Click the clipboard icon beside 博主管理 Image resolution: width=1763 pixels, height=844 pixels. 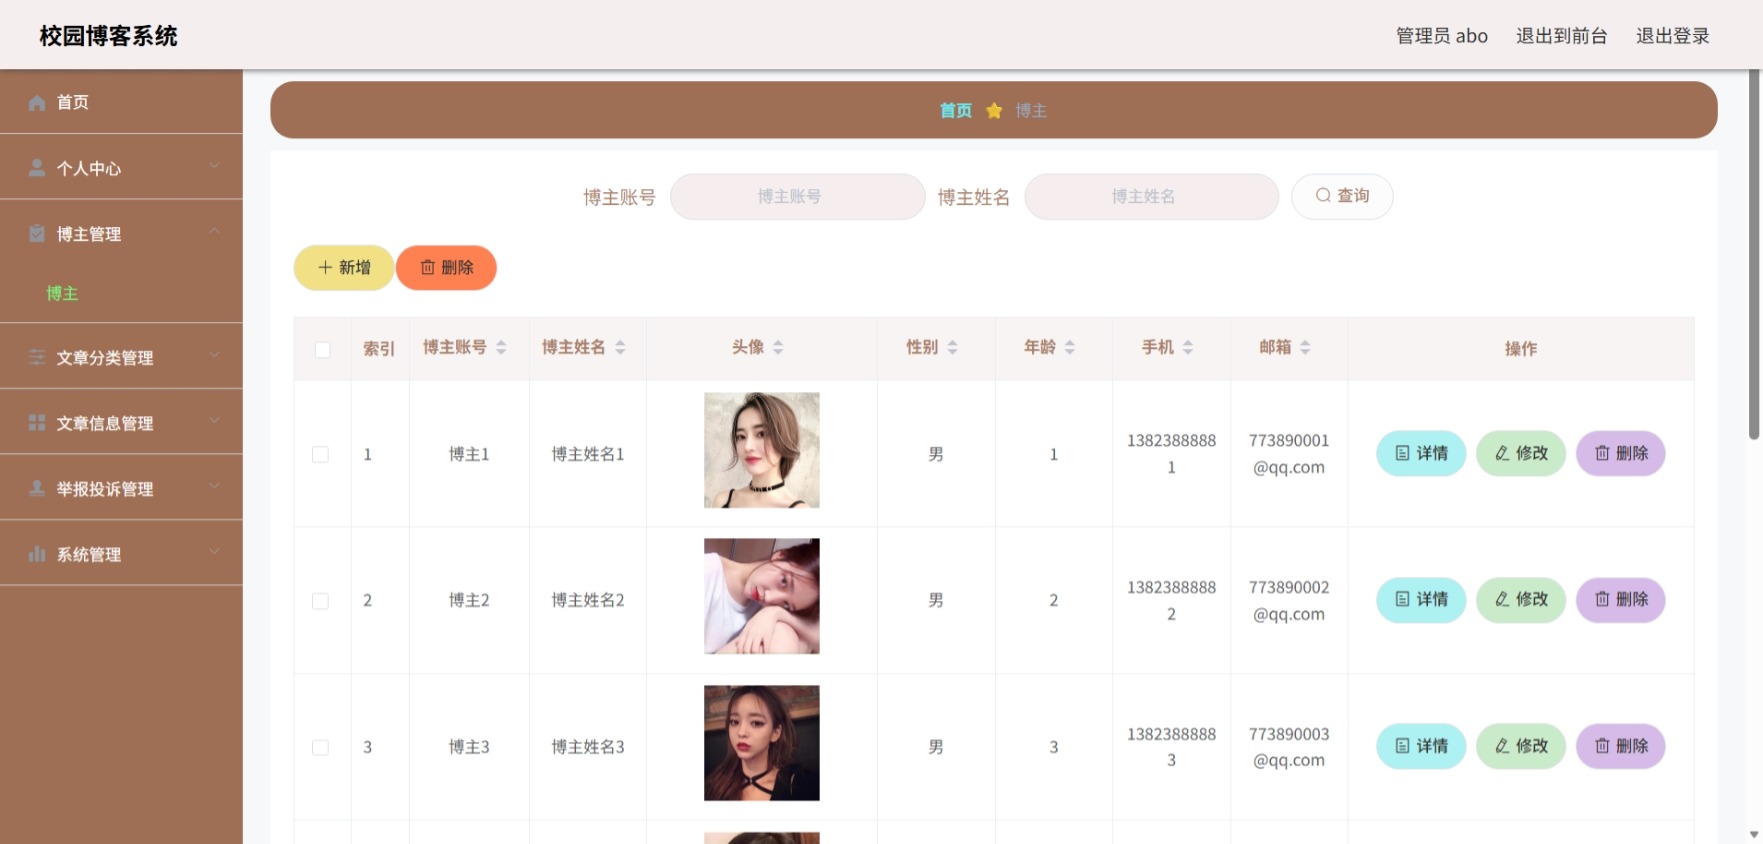37,233
